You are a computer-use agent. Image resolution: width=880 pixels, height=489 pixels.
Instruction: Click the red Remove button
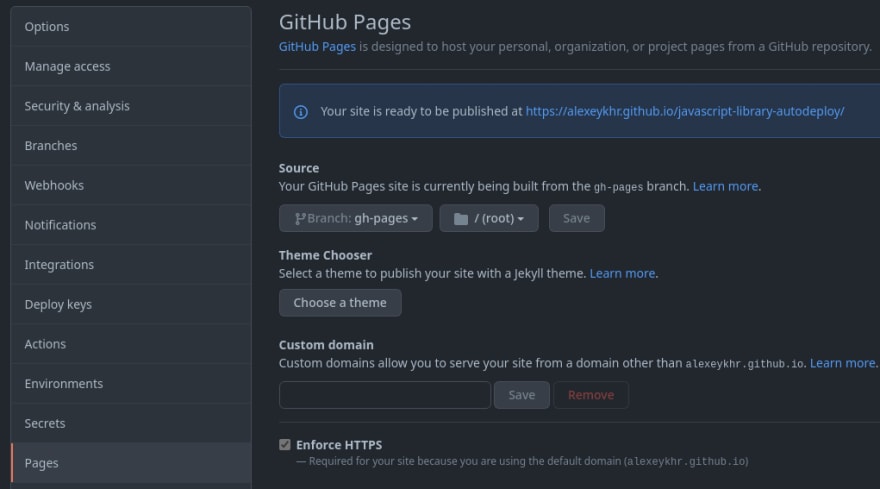(x=591, y=395)
